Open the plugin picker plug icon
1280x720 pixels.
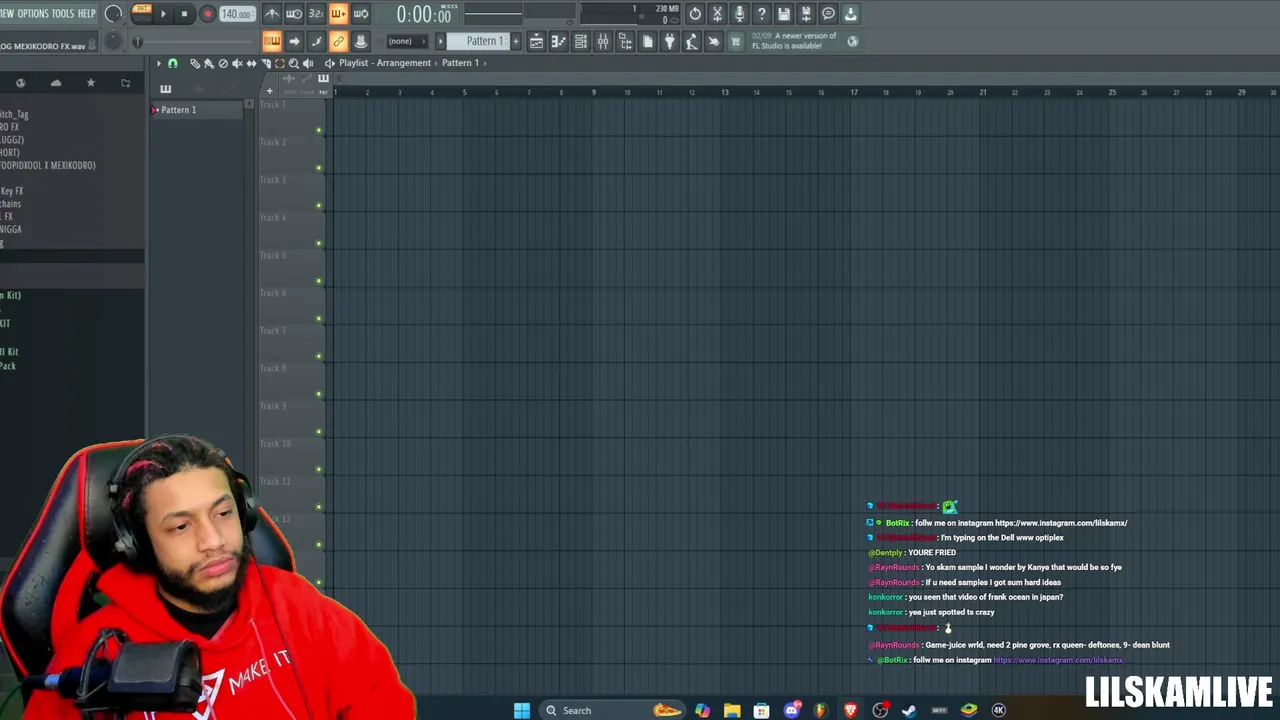[669, 41]
